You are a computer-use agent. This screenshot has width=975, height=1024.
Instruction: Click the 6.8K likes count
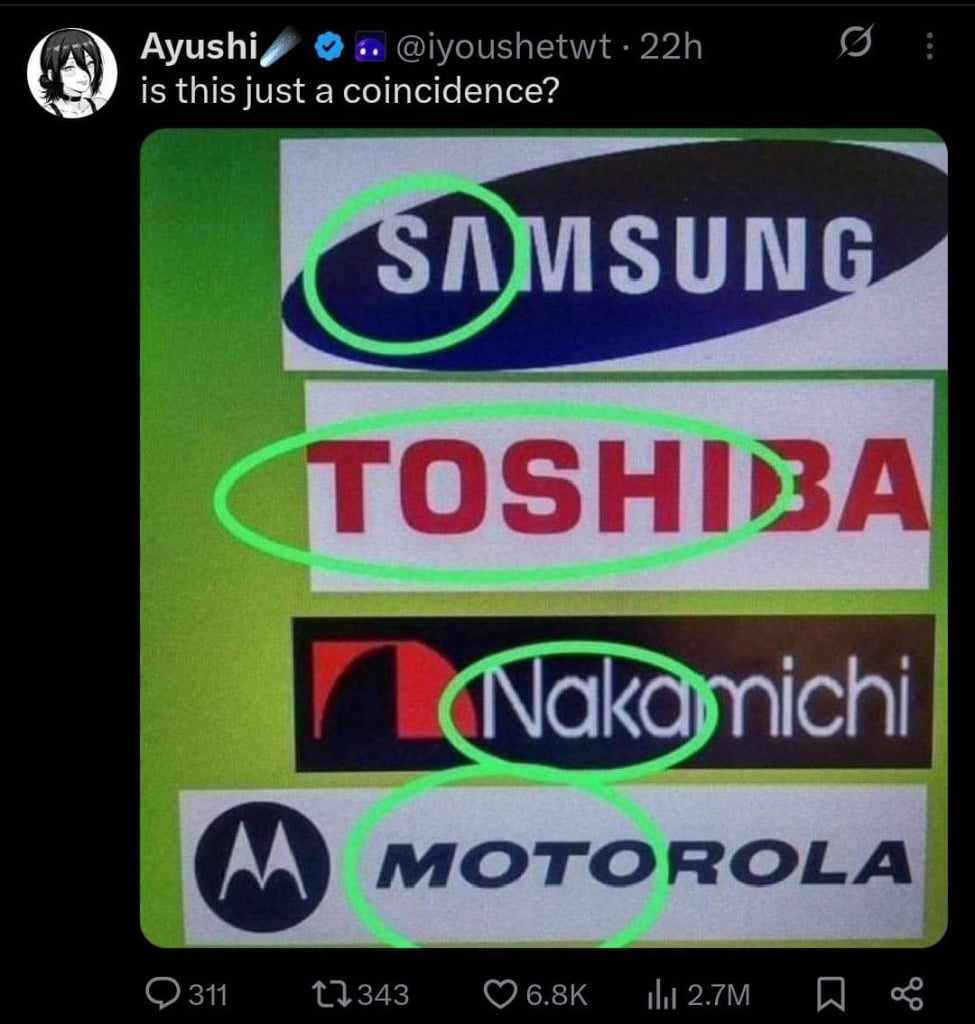pos(556,995)
